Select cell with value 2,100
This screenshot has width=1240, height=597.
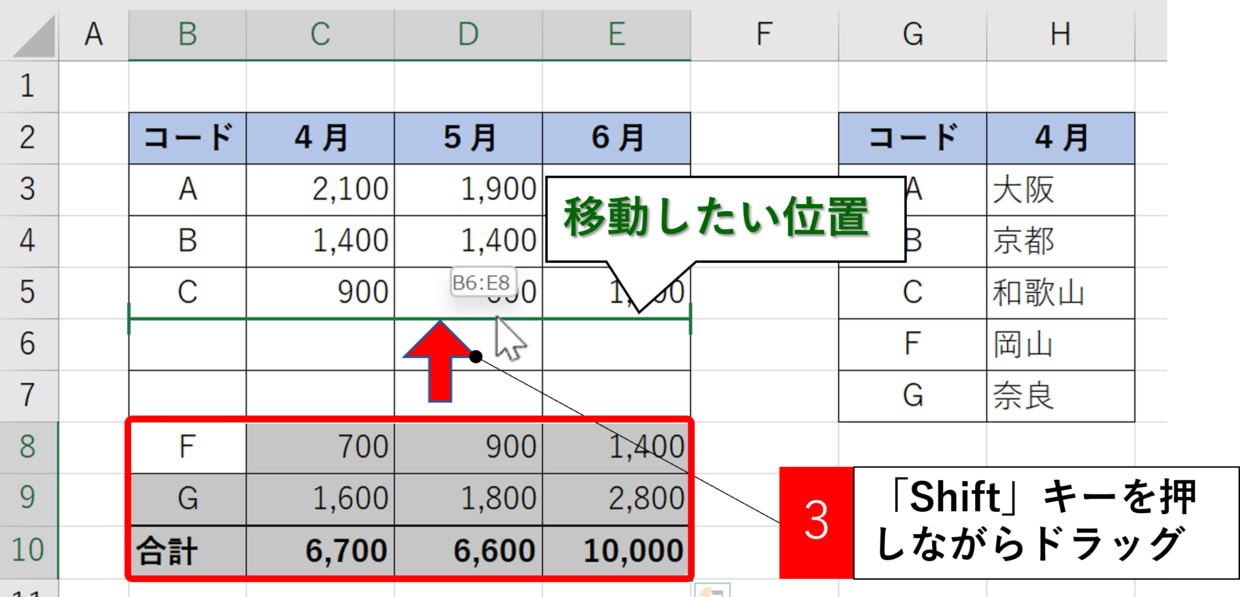coord(320,190)
